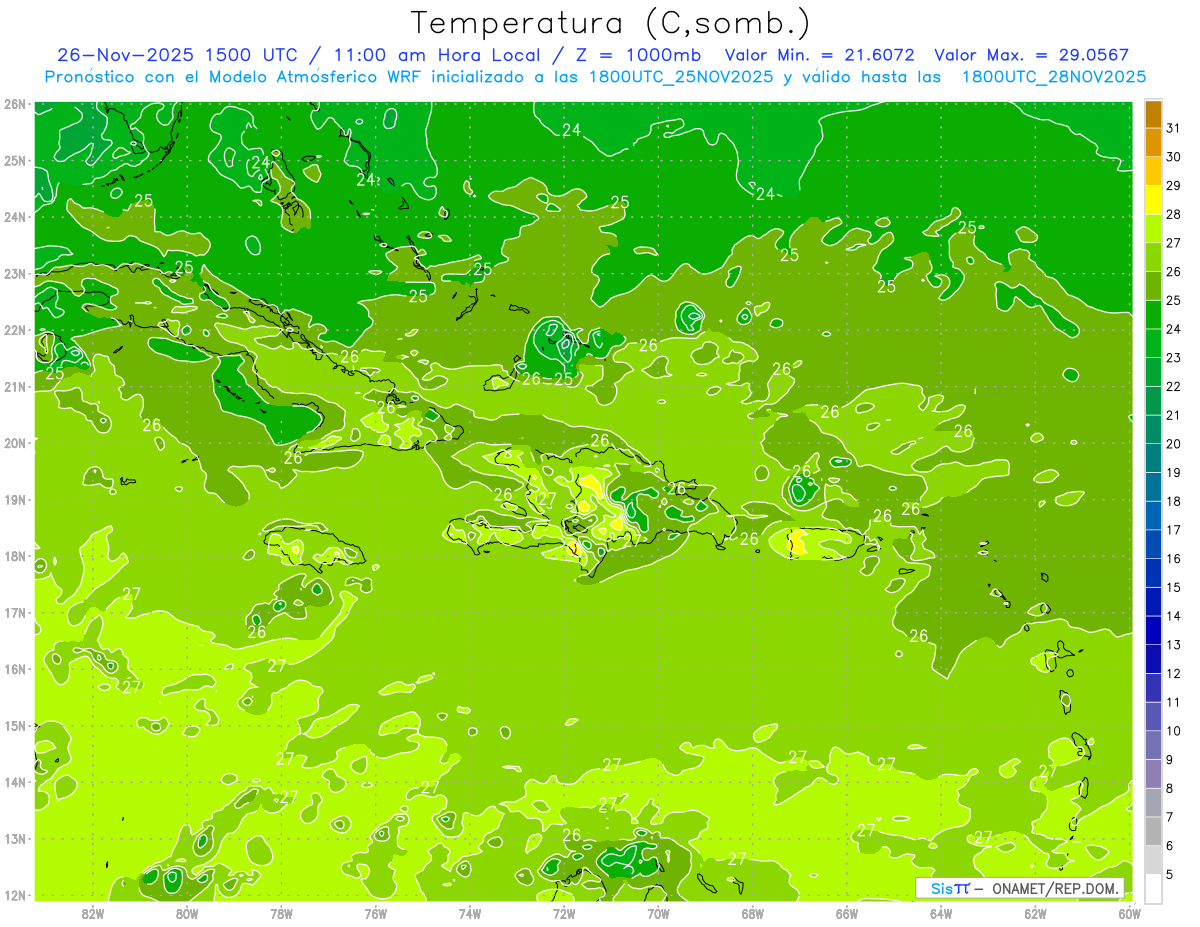The image size is (1200, 927).
Task: Click the 78W longitude axis label
Action: [x=281, y=913]
